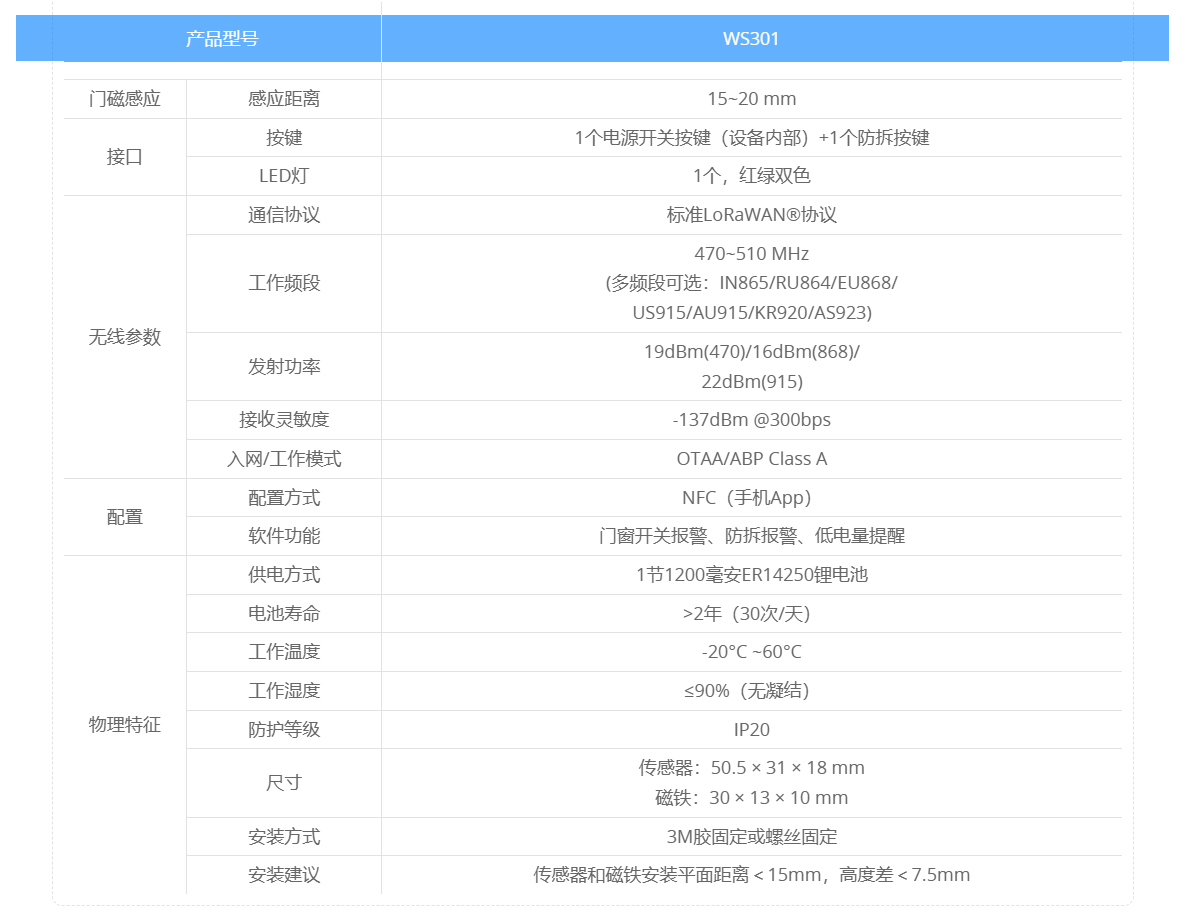Click the 软件功能 row label

click(284, 536)
